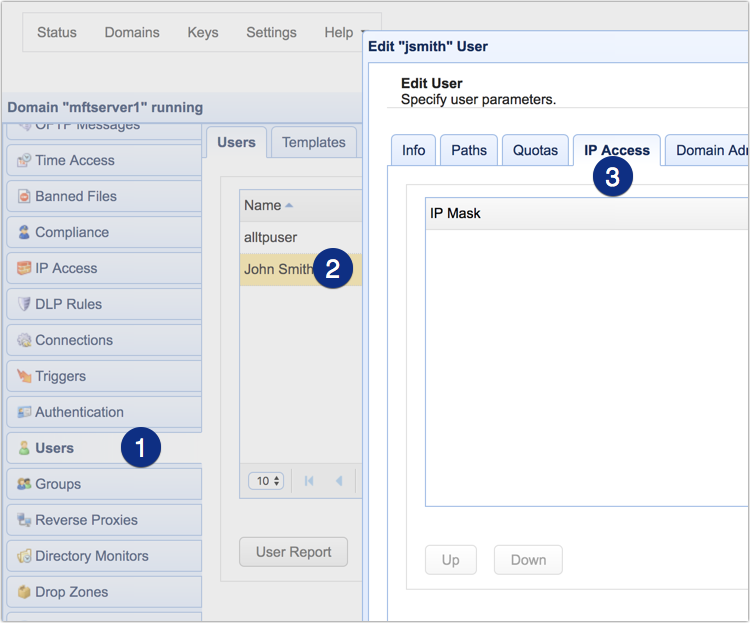Image resolution: width=750 pixels, height=623 pixels.
Task: Go to first page of users
Action: pos(309,481)
